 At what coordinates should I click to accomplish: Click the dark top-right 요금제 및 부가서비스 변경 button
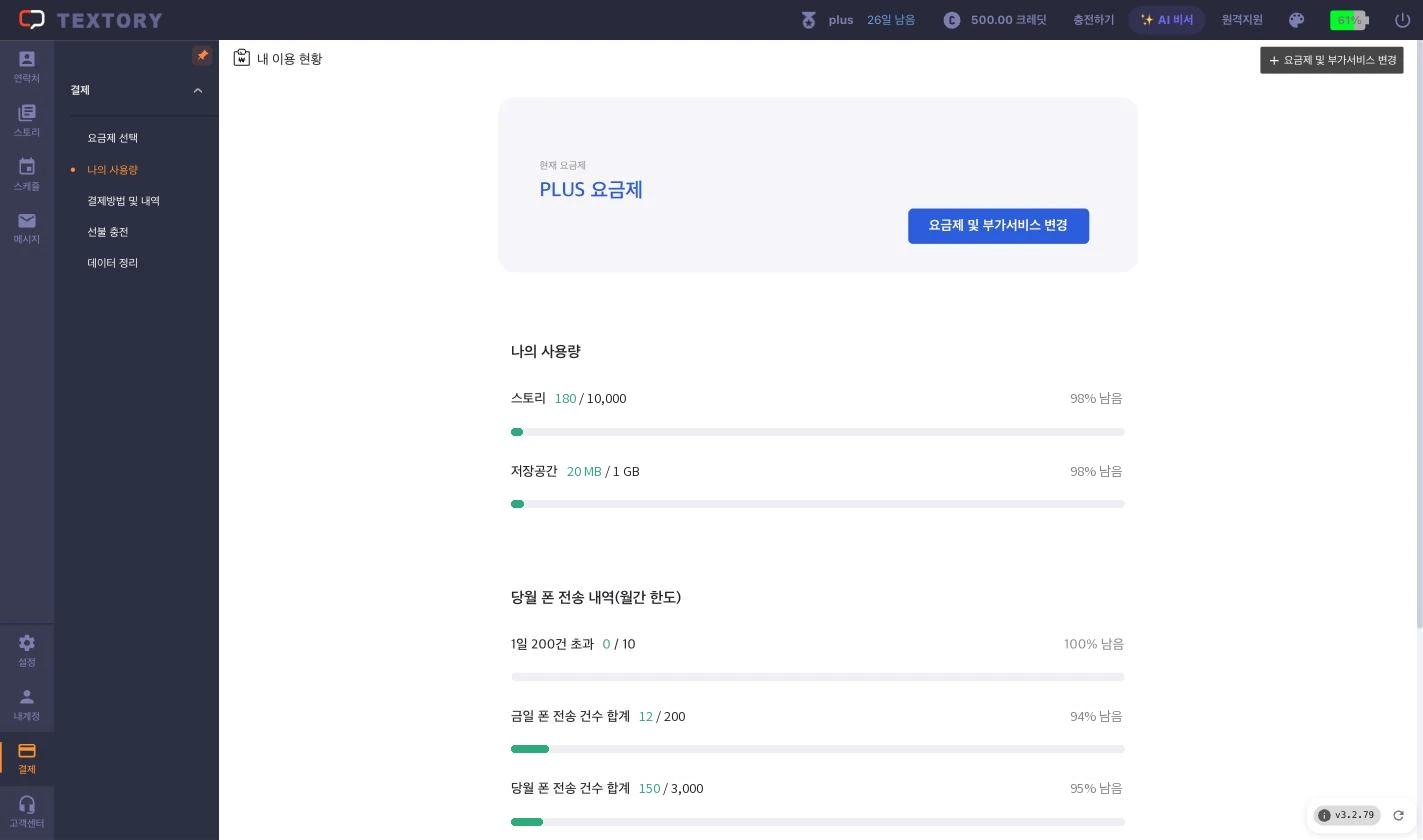1332,60
